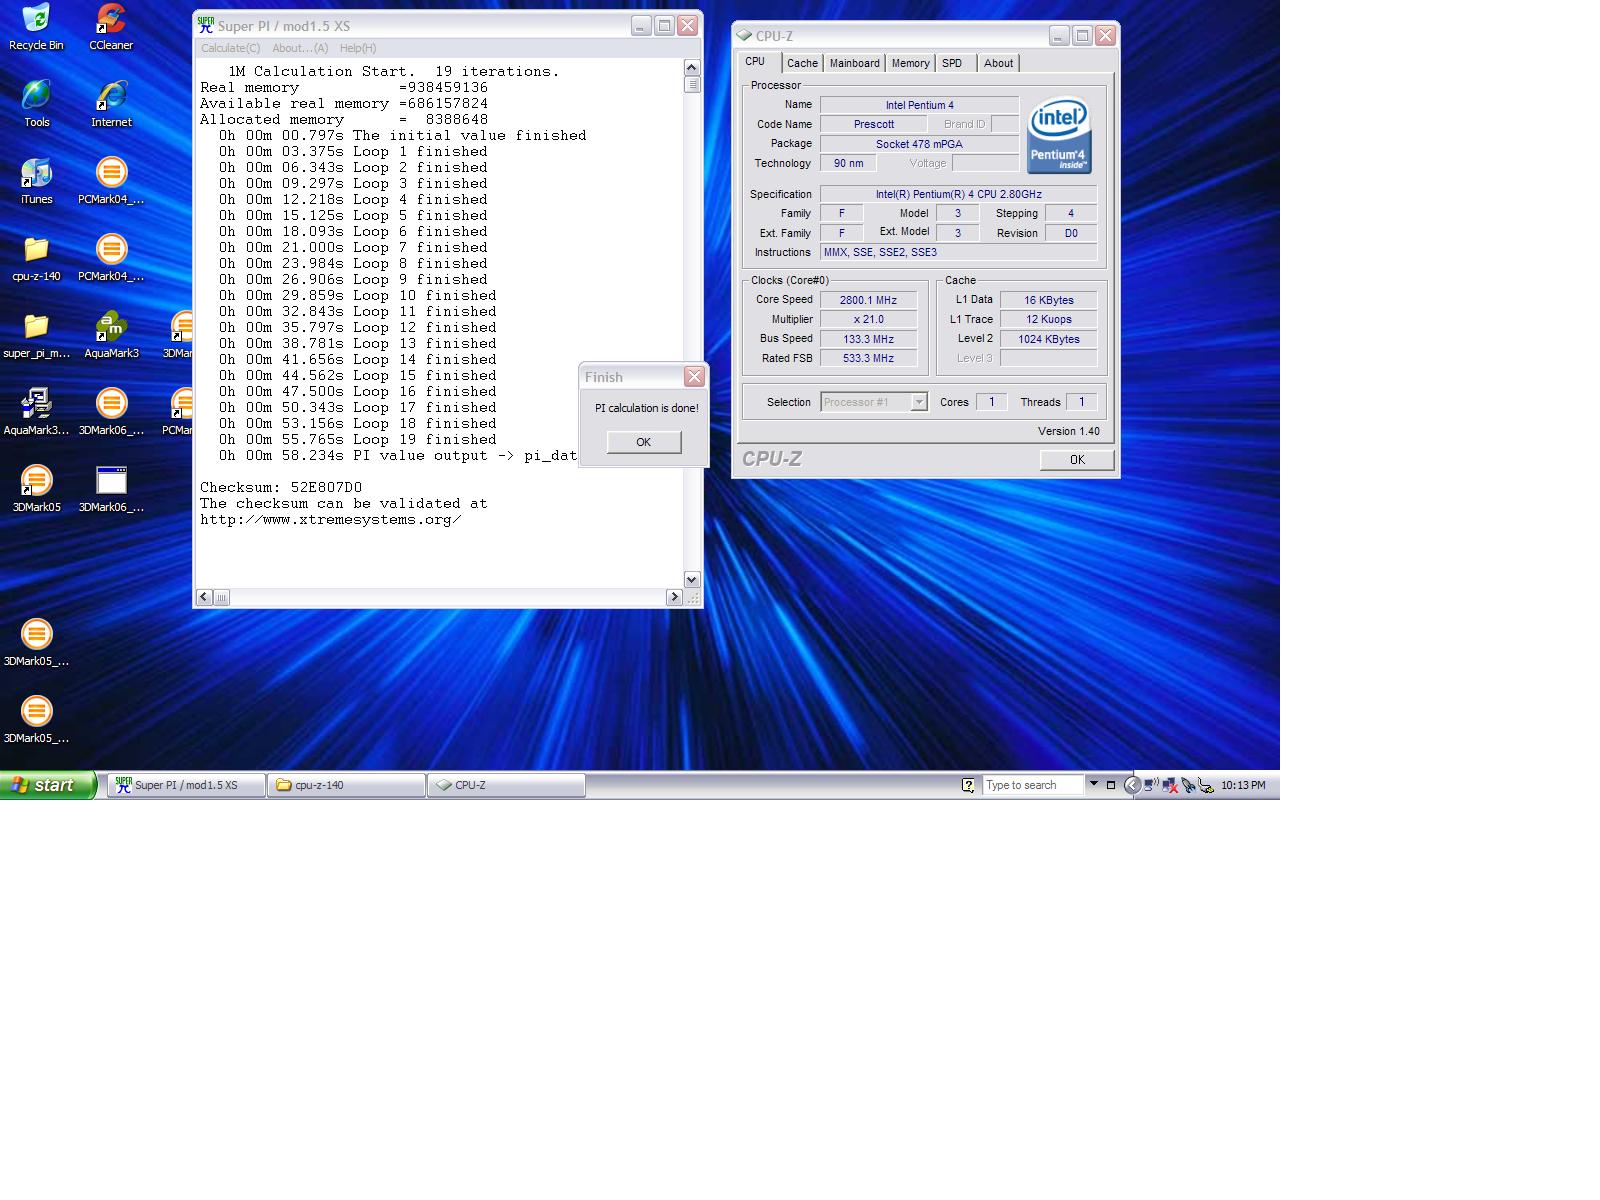The height and width of the screenshot is (1200, 1600).
Task: Click the OK button in CPU-Z window
Action: pos(1077,460)
